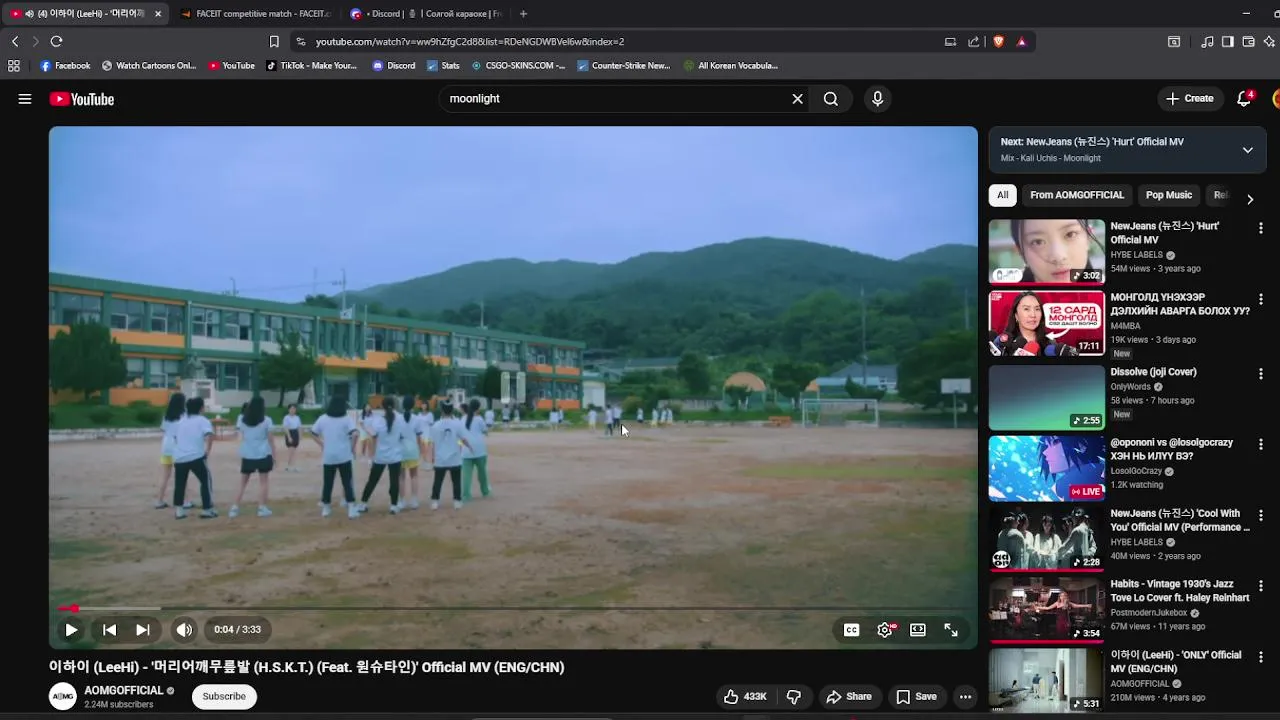
Task: Play the video
Action: point(71,630)
